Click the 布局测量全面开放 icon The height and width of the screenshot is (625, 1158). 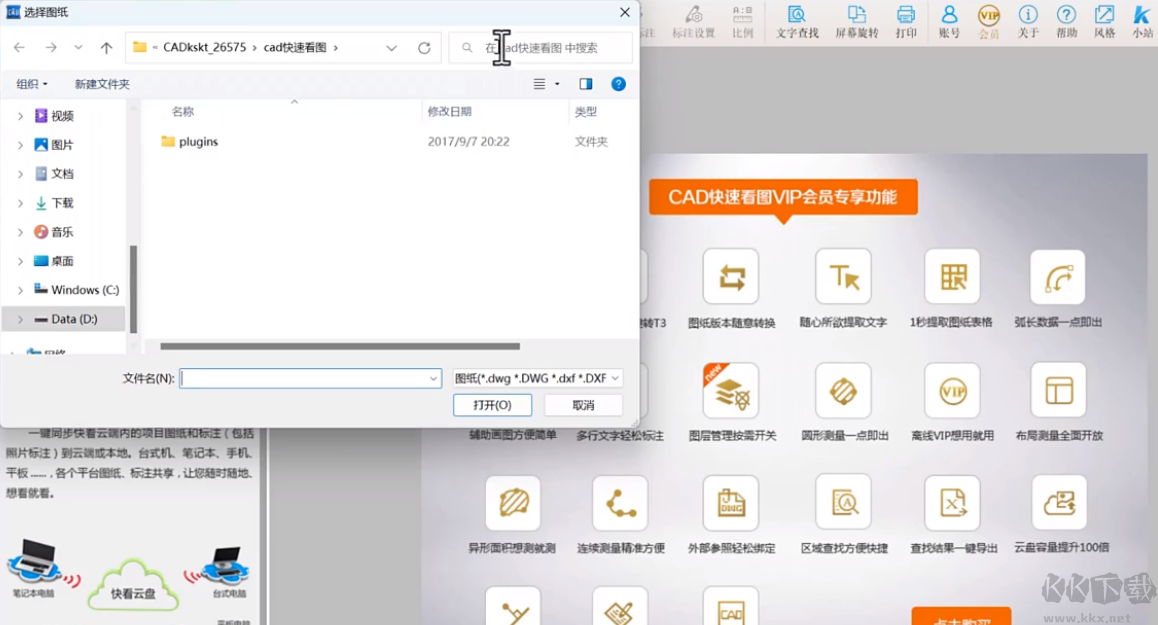point(1058,390)
